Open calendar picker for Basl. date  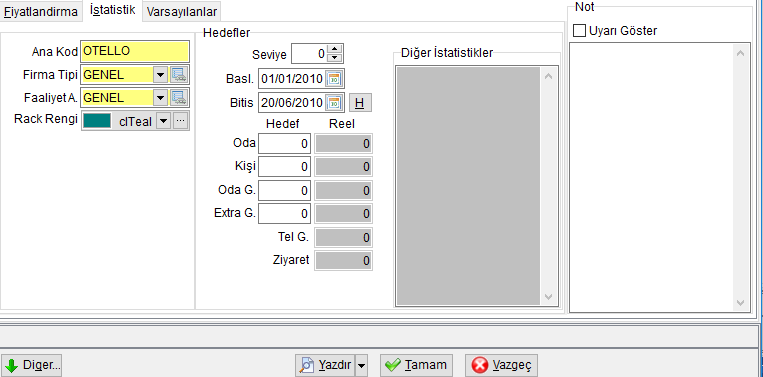point(334,79)
